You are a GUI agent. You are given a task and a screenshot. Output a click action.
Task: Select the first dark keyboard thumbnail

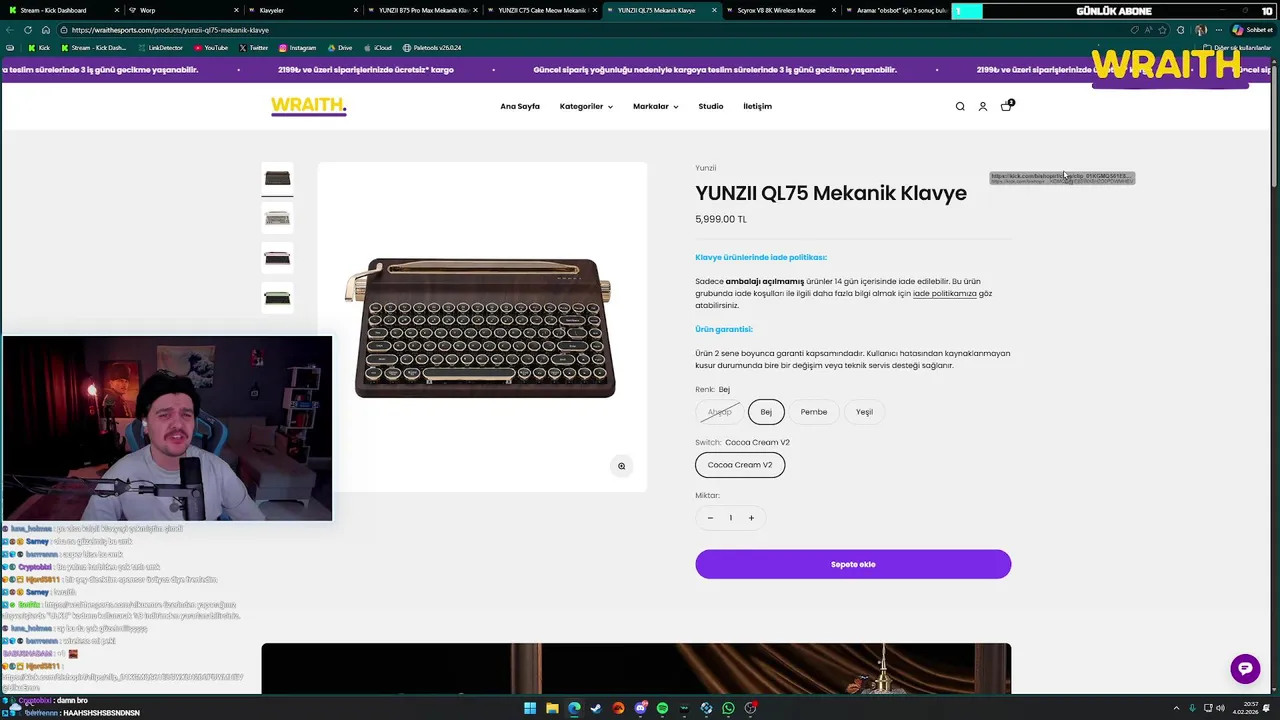click(x=277, y=178)
